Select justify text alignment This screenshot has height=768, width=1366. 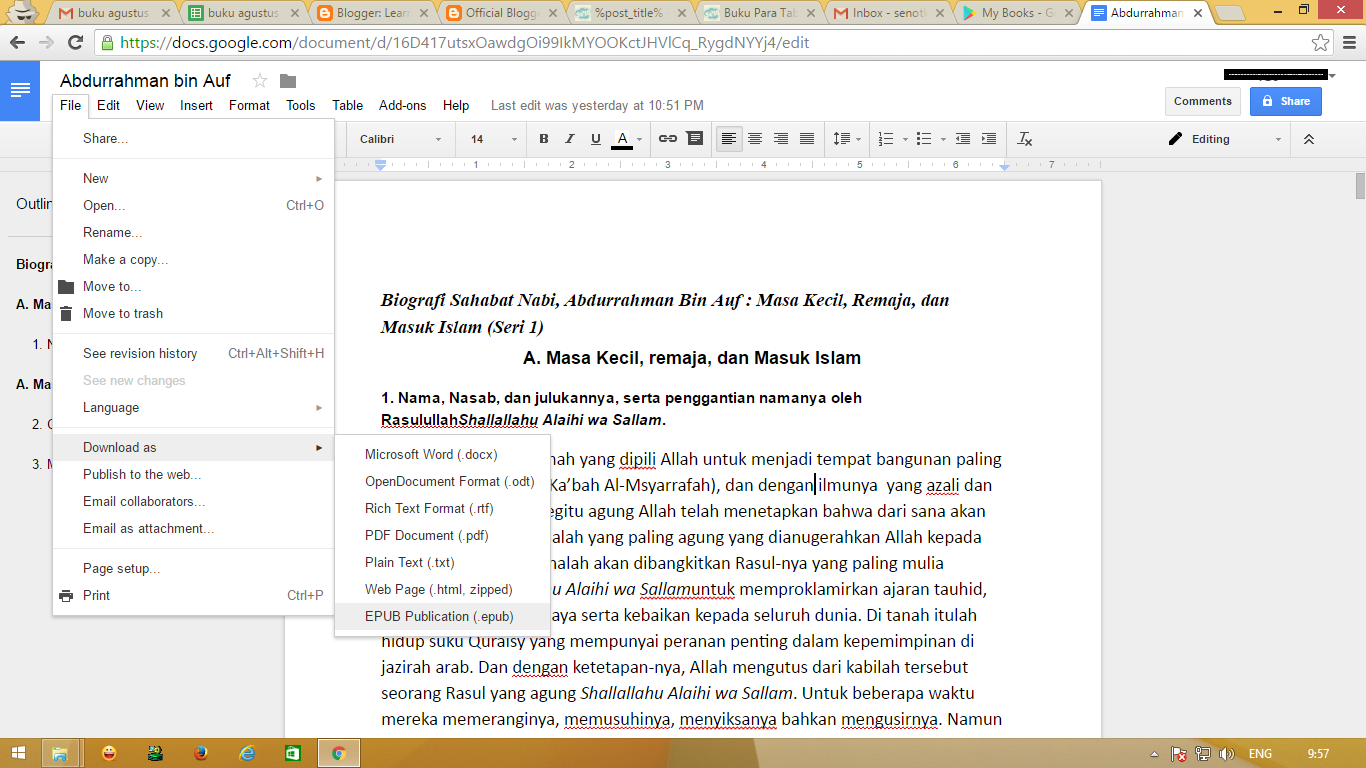807,139
